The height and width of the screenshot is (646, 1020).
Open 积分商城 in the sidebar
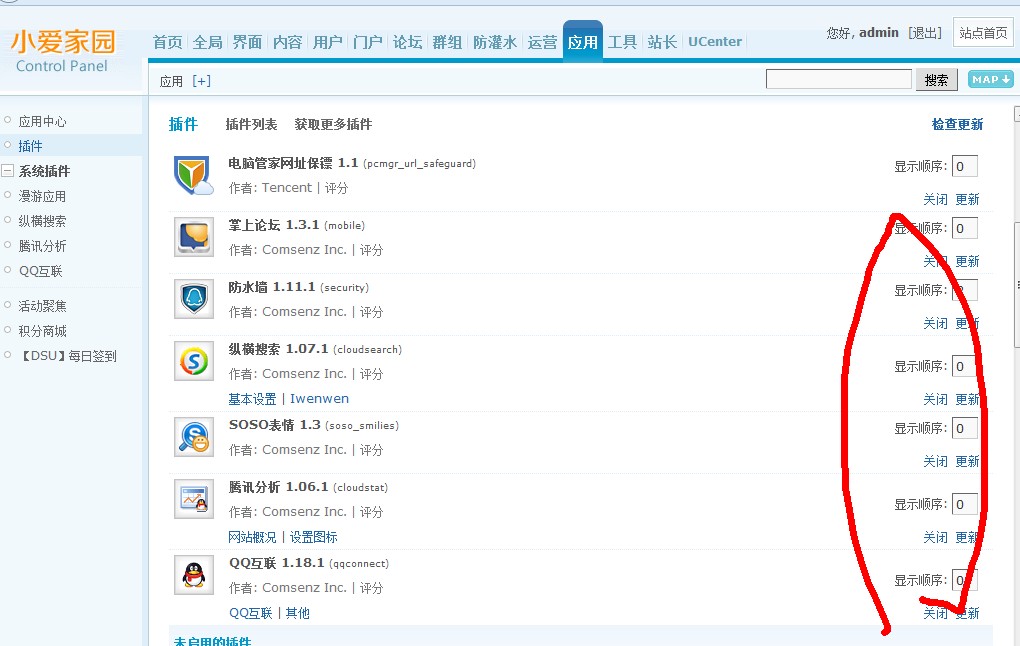tap(42, 331)
